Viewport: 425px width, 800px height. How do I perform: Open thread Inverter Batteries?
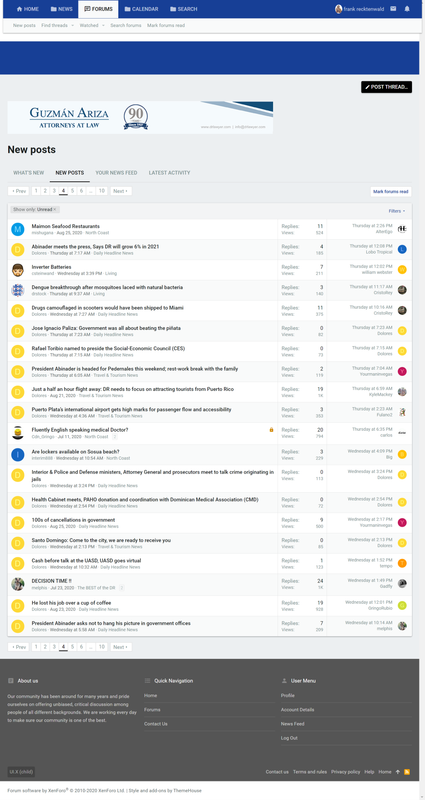point(52,267)
